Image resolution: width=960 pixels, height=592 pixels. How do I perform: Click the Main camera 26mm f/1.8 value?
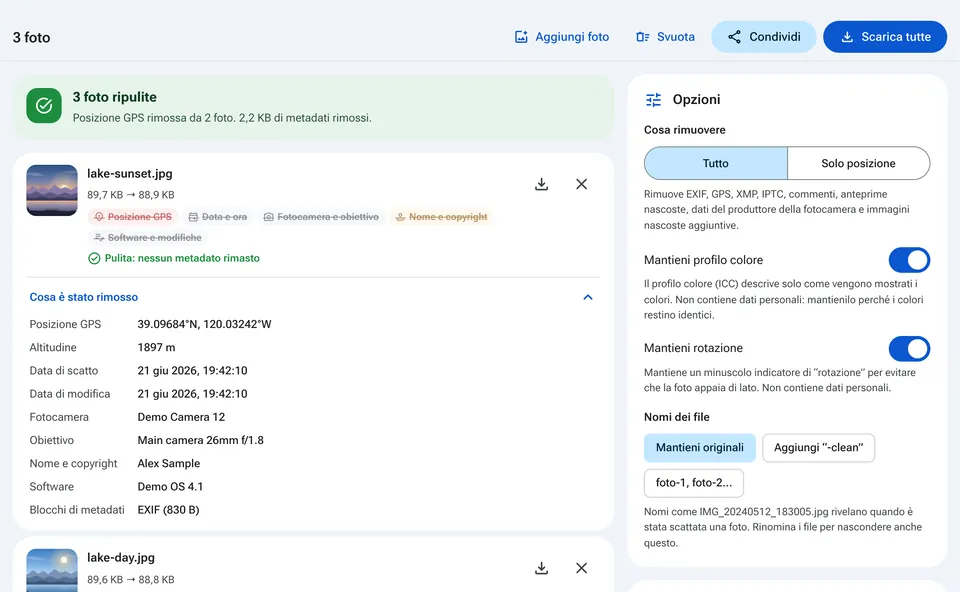pos(201,441)
